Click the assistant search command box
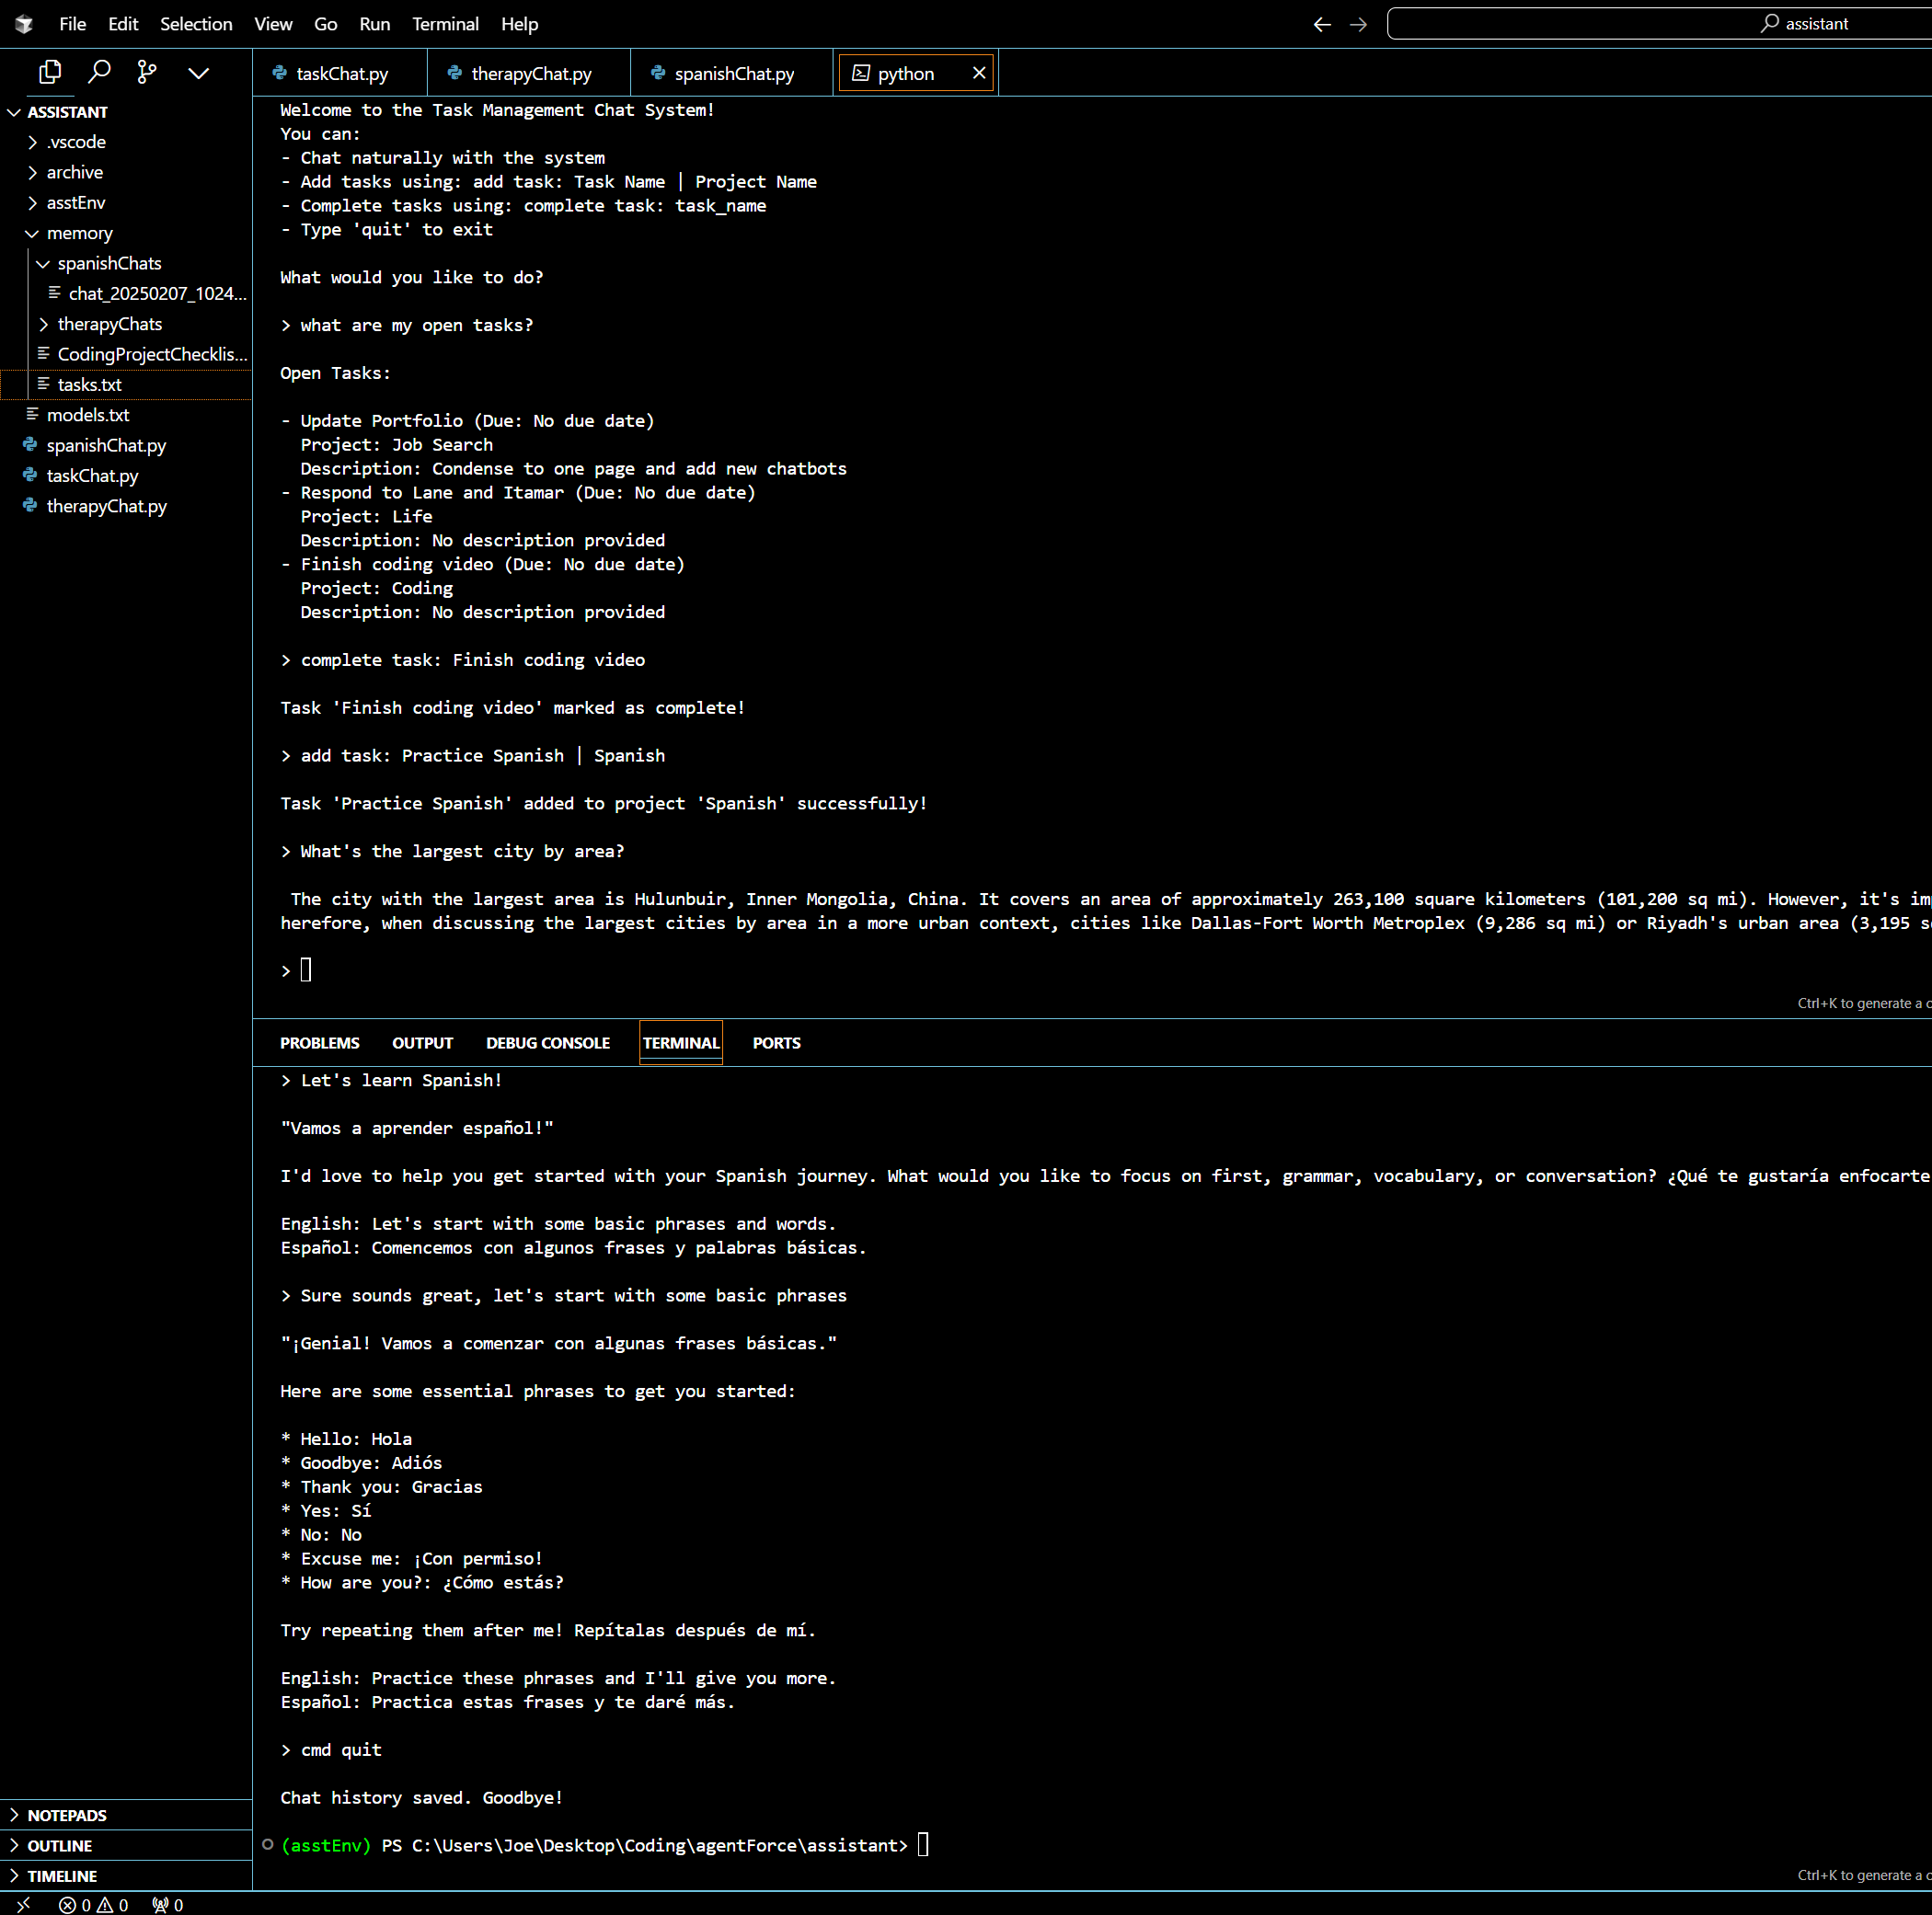Screen dimensions: 1932x1915 (x=1660, y=24)
